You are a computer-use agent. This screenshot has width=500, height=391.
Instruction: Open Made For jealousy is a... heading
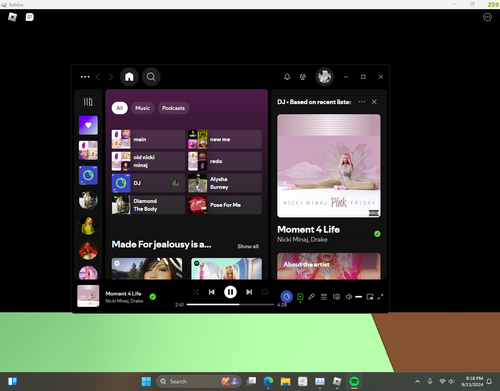click(x=161, y=245)
